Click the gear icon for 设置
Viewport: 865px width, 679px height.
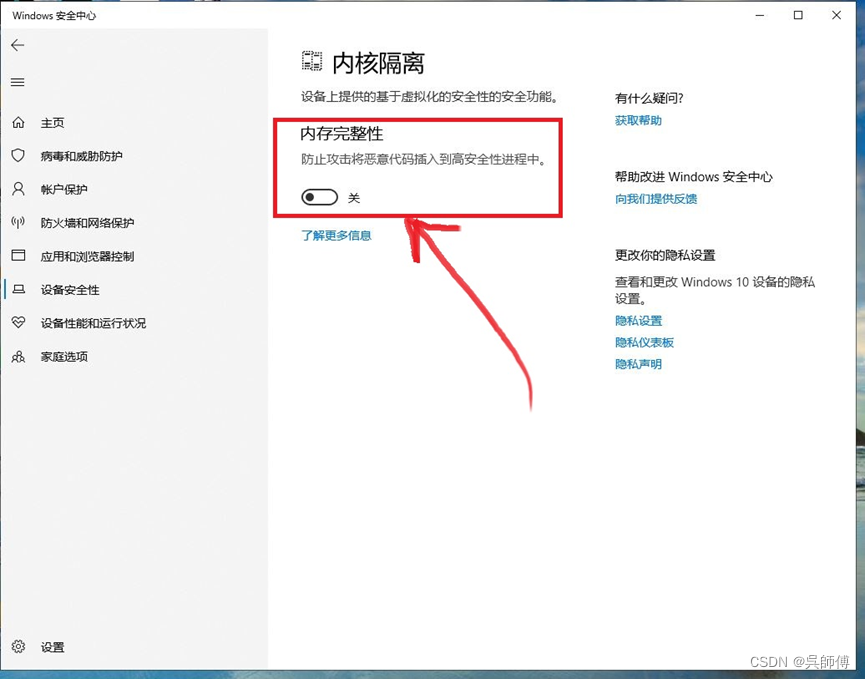coord(18,646)
